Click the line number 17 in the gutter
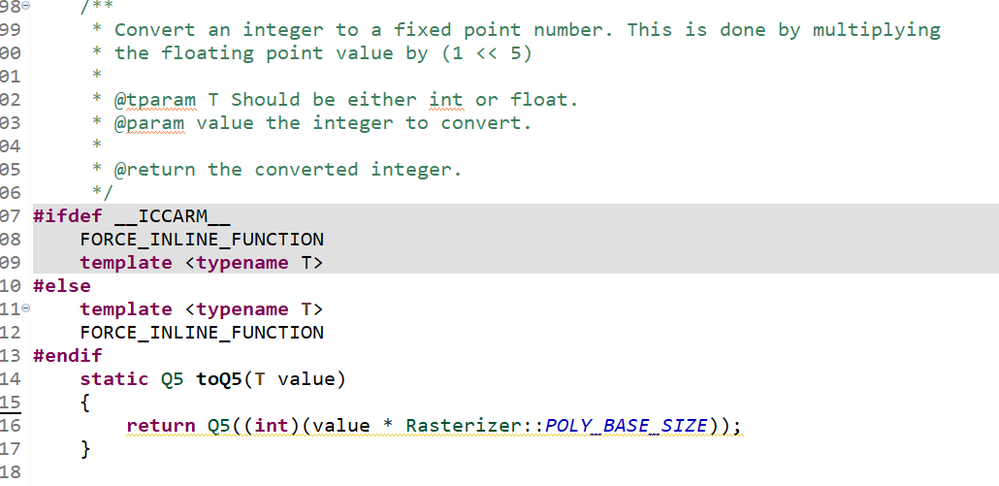The width and height of the screenshot is (999, 486). tap(11, 449)
